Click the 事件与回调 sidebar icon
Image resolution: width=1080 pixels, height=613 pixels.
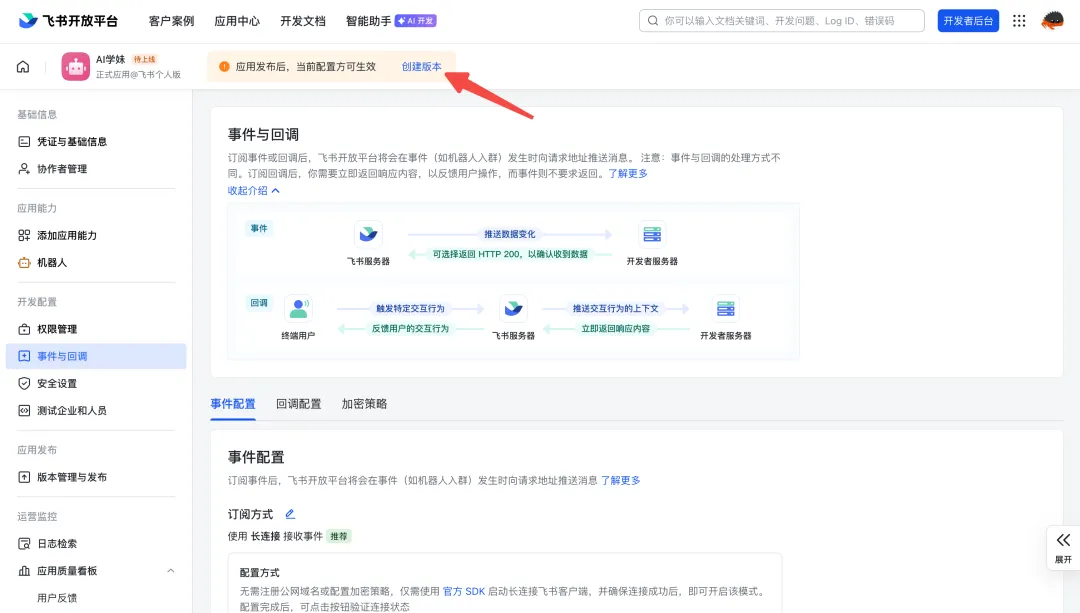24,356
